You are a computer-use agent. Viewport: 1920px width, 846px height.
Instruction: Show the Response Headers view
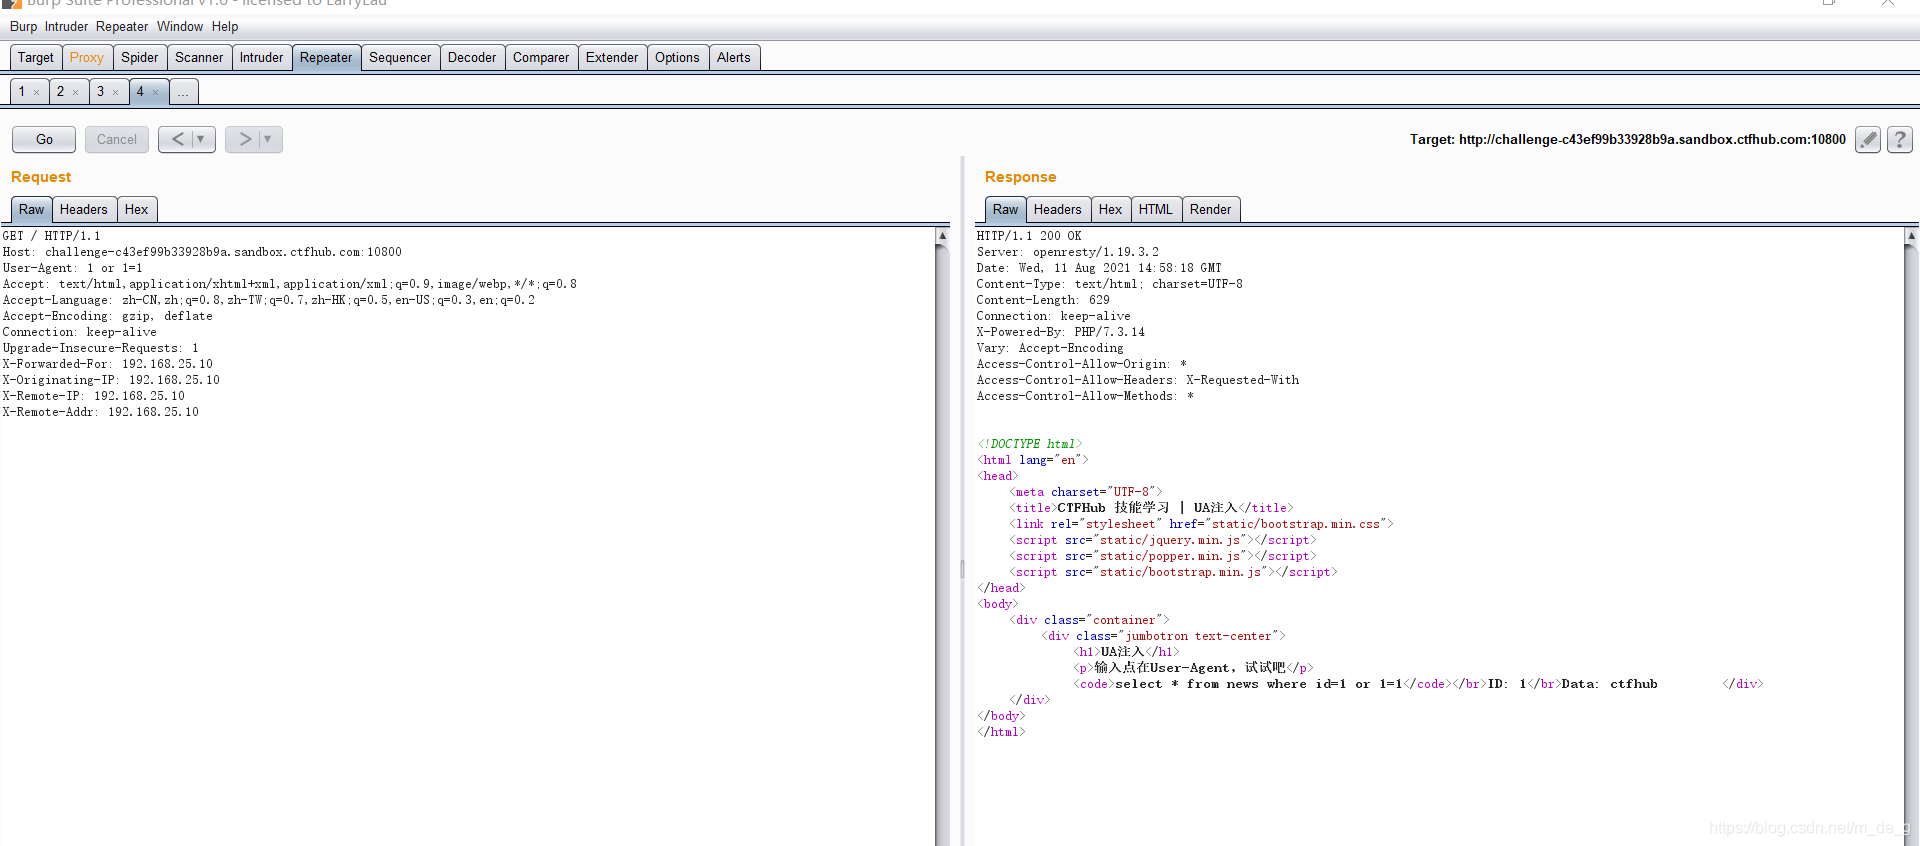(1057, 210)
